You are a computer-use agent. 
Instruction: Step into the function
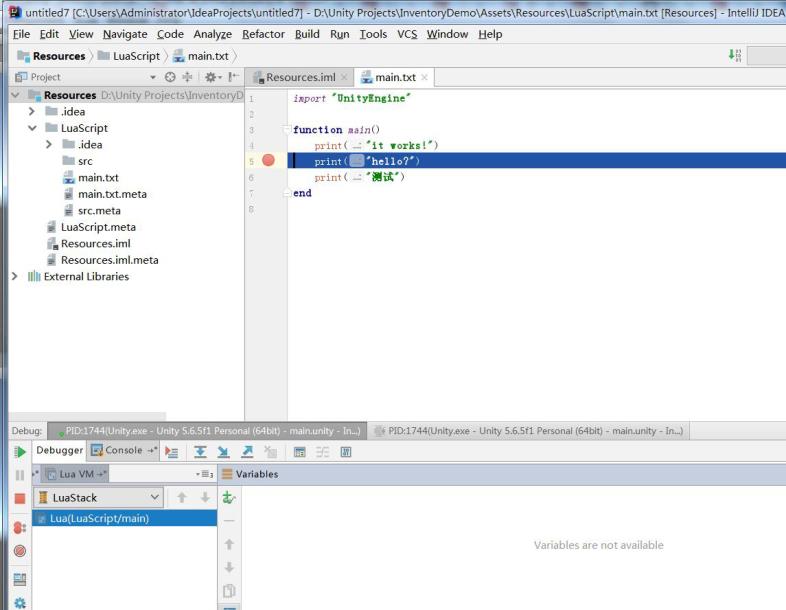click(x=224, y=452)
